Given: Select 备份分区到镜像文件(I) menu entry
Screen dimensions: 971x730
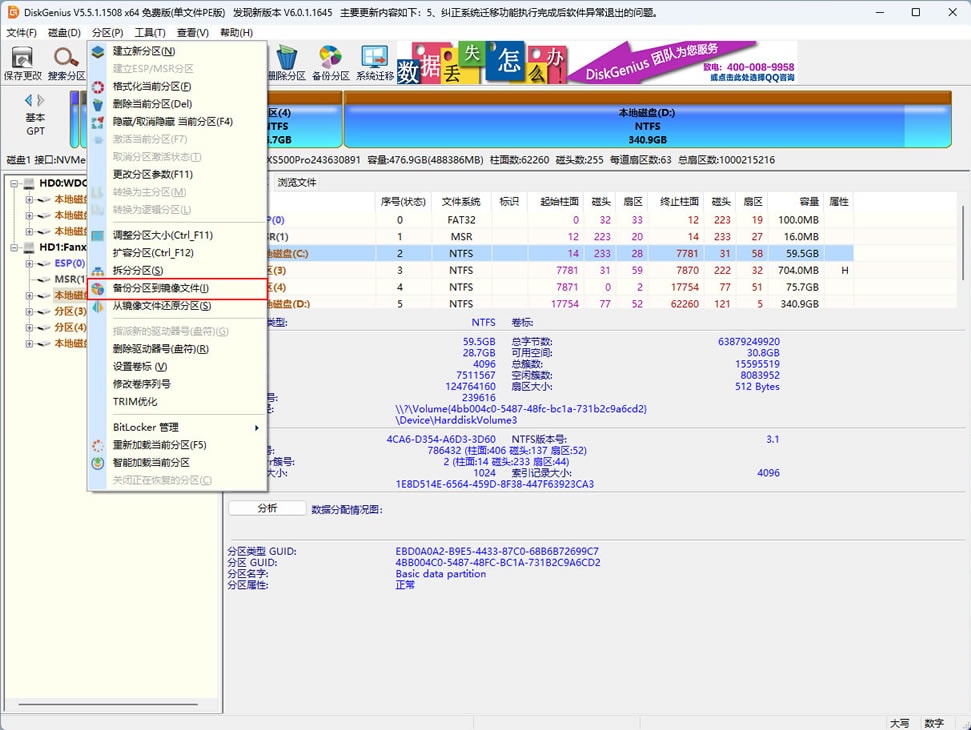Looking at the screenshot, I should point(161,288).
